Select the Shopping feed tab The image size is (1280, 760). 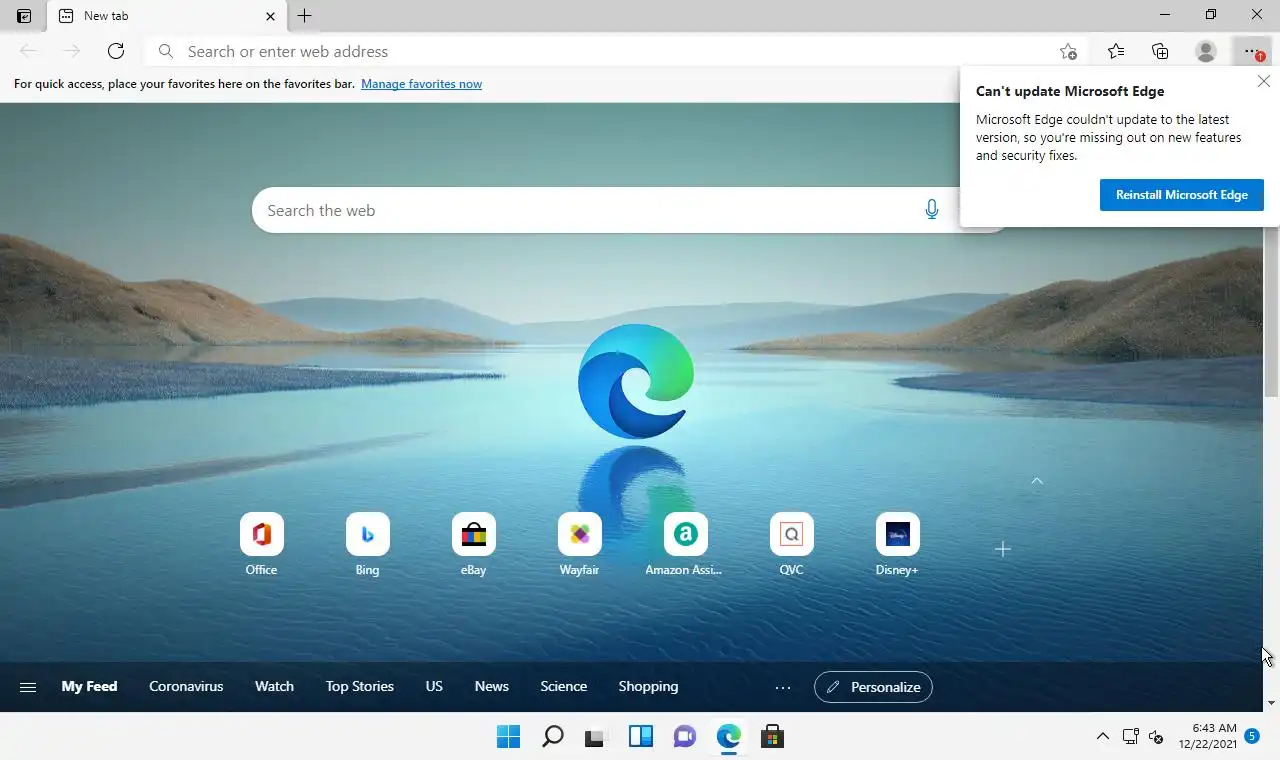[648, 687]
